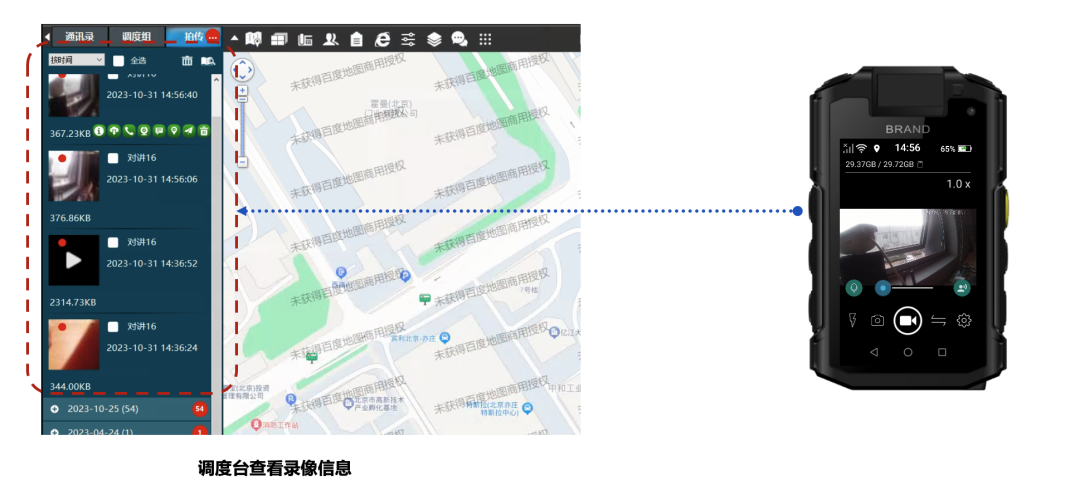The image size is (1080, 490).
Task: Open the clipboard task toolbar icon
Action: pyautogui.click(x=356, y=39)
